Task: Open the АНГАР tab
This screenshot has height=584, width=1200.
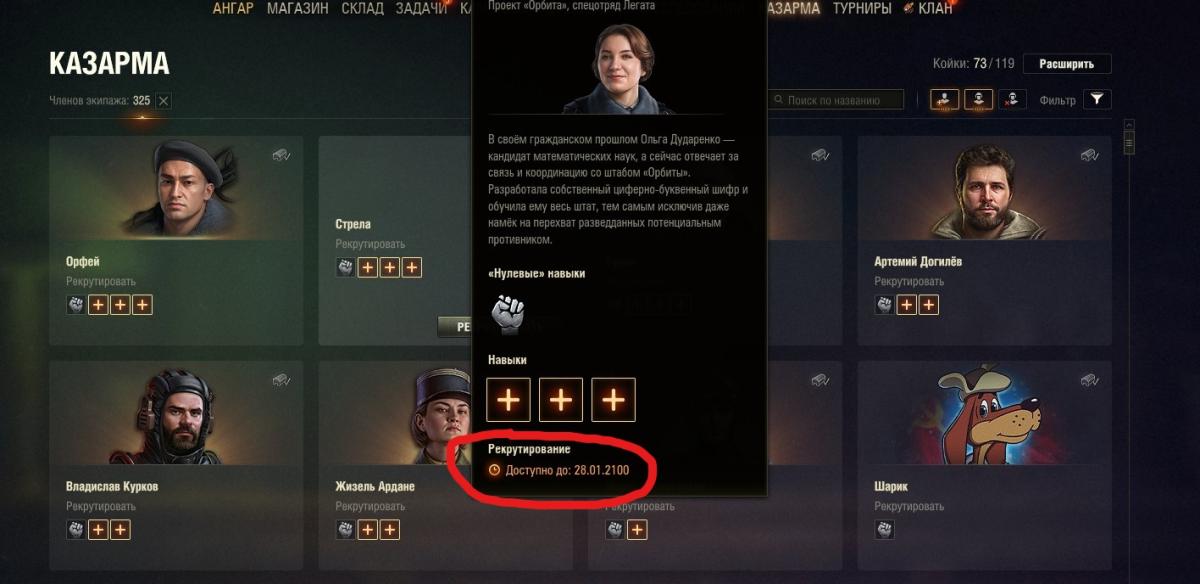Action: (x=233, y=9)
